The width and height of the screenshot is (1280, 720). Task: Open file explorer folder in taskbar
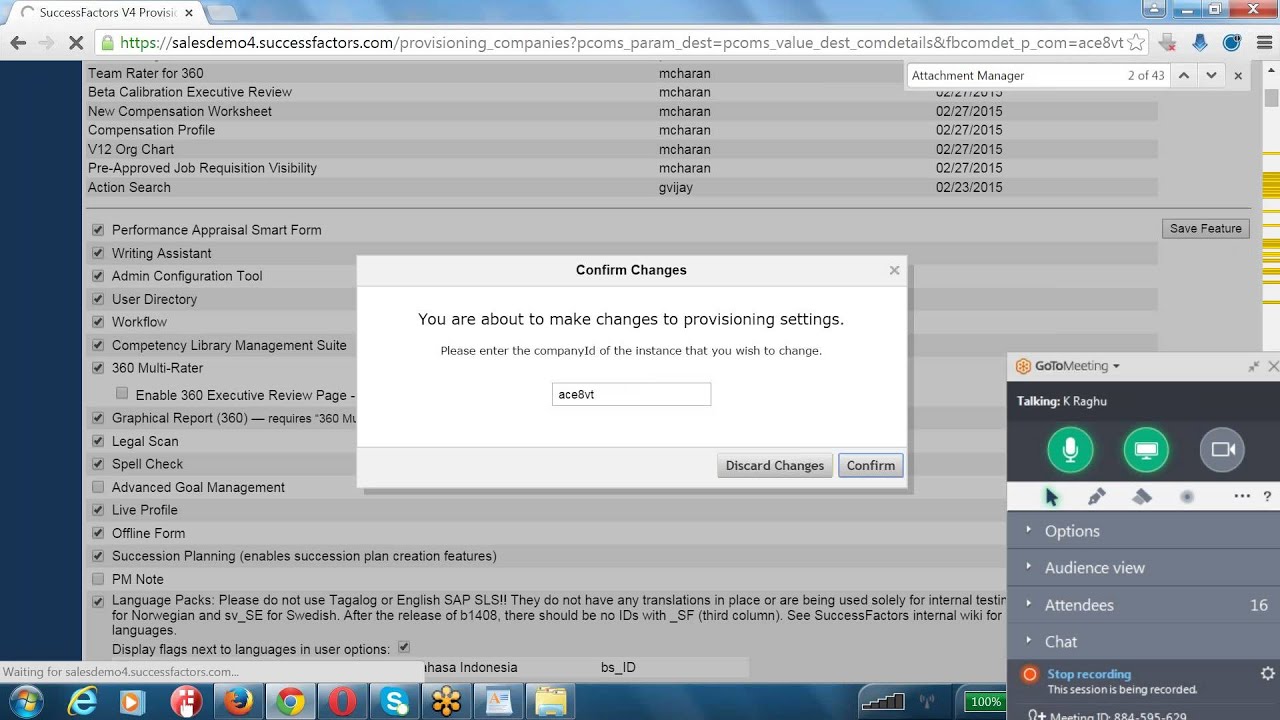pyautogui.click(x=550, y=701)
